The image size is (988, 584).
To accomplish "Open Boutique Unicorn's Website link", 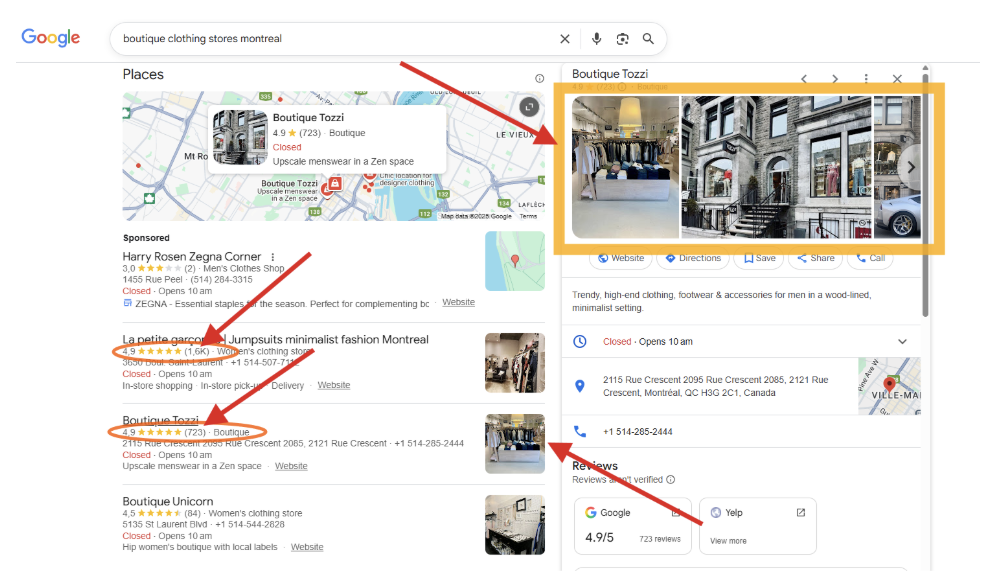I will 307,547.
